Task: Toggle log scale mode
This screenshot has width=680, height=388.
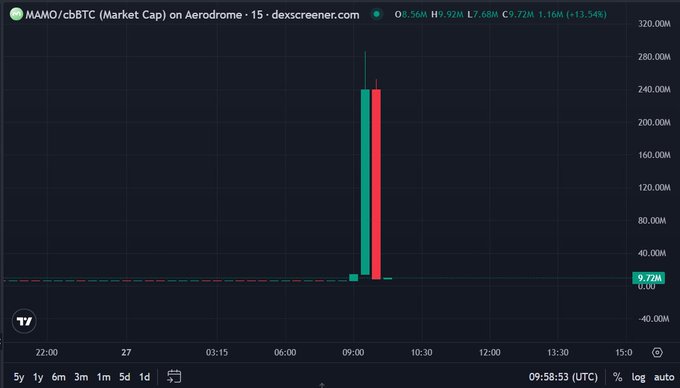Action: [638, 377]
